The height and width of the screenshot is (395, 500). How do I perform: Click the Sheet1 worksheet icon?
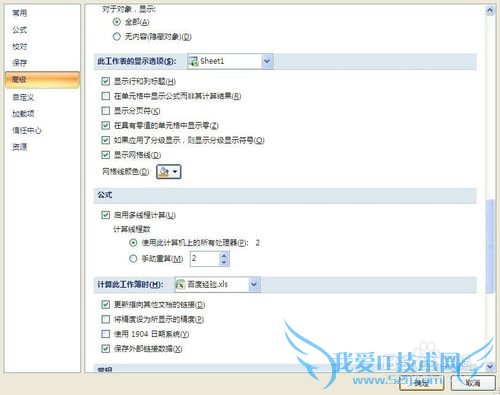tap(193, 61)
